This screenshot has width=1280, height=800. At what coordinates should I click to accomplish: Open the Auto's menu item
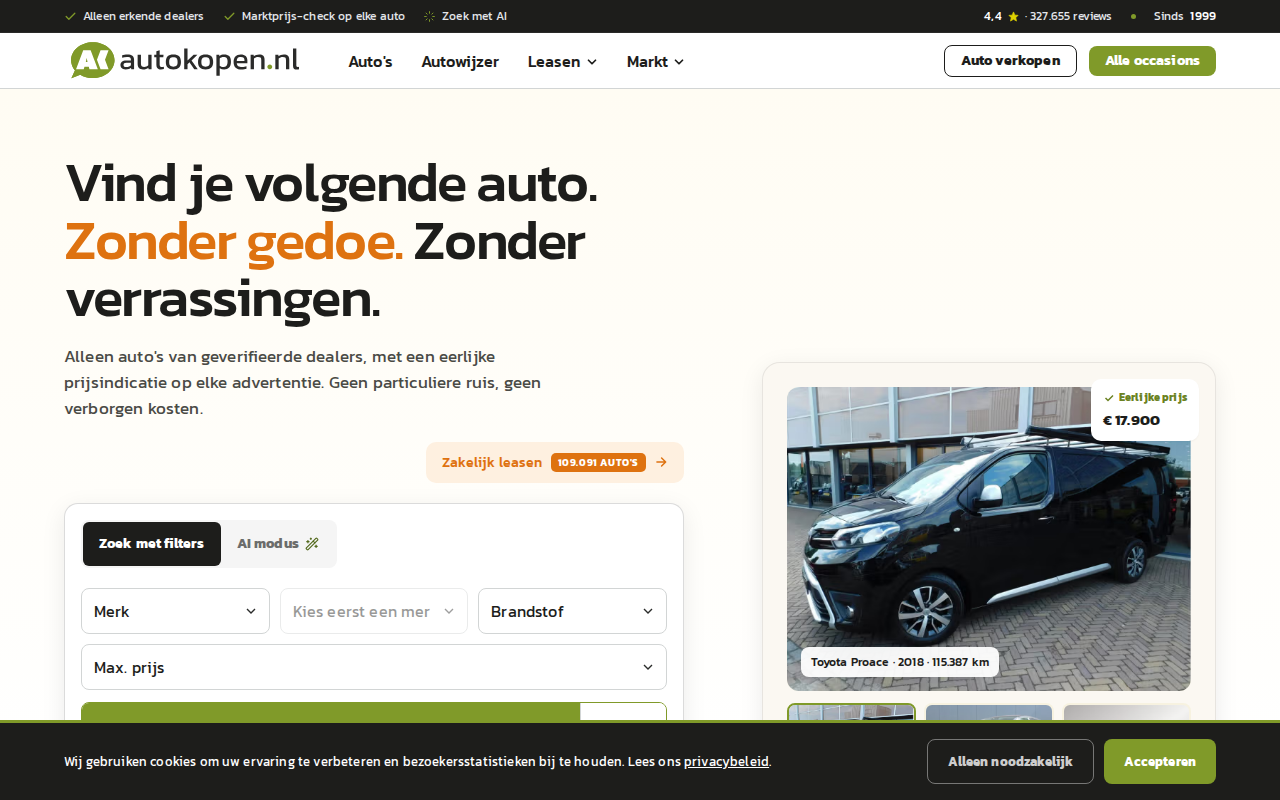pos(370,62)
